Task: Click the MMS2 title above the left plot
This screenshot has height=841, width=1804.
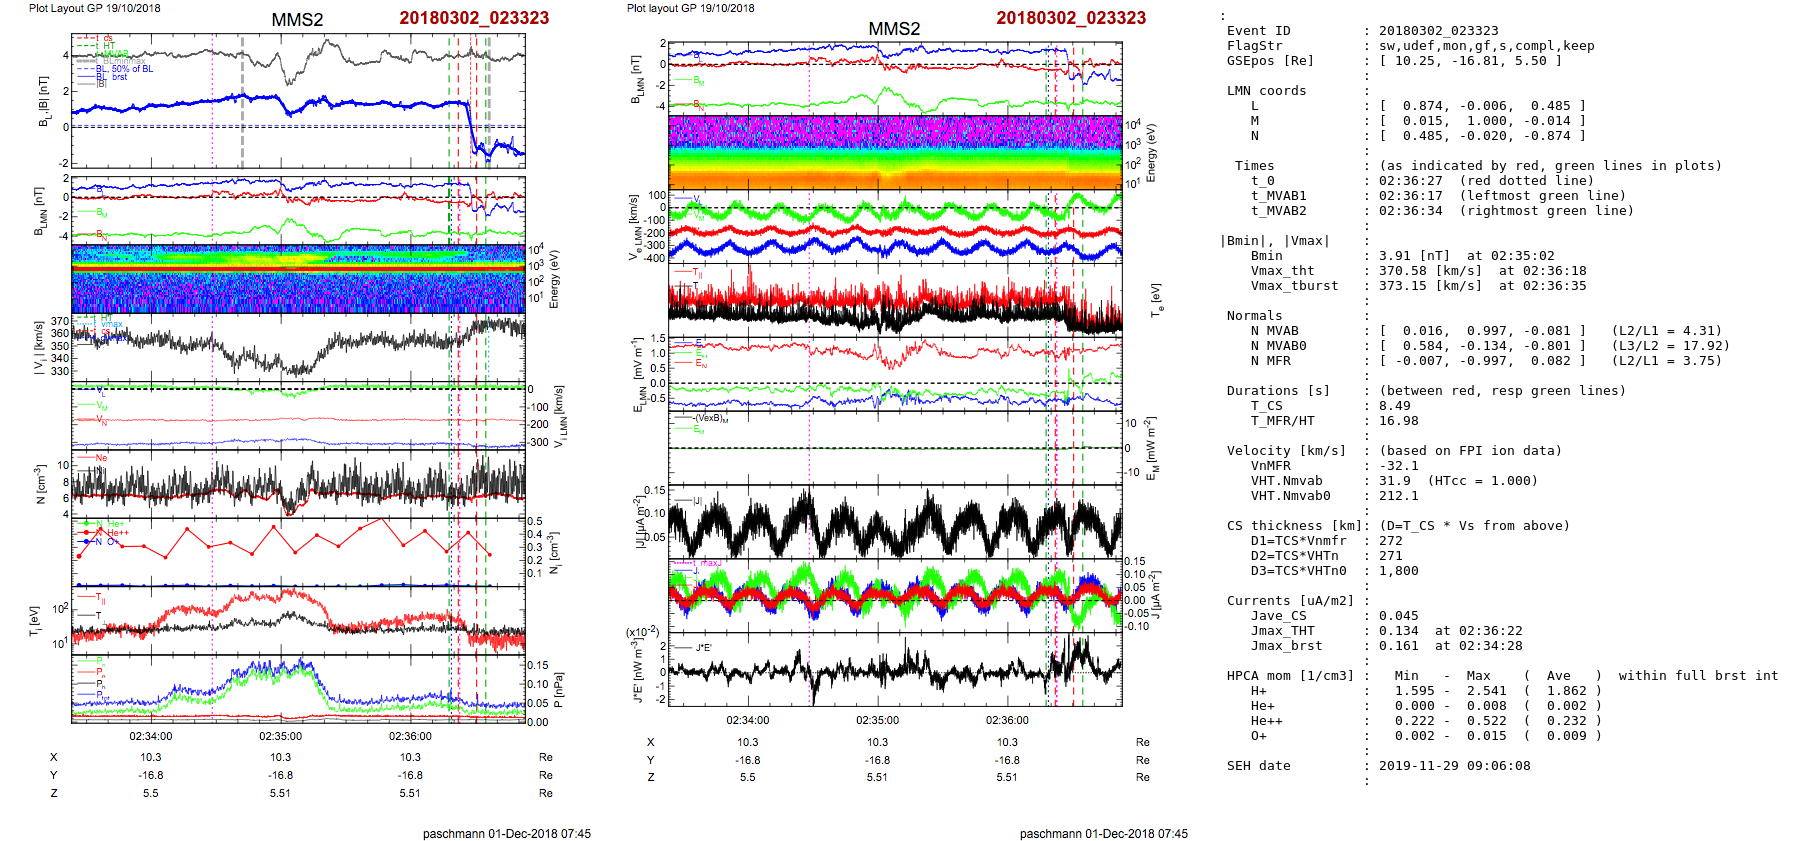Action: pos(297,20)
